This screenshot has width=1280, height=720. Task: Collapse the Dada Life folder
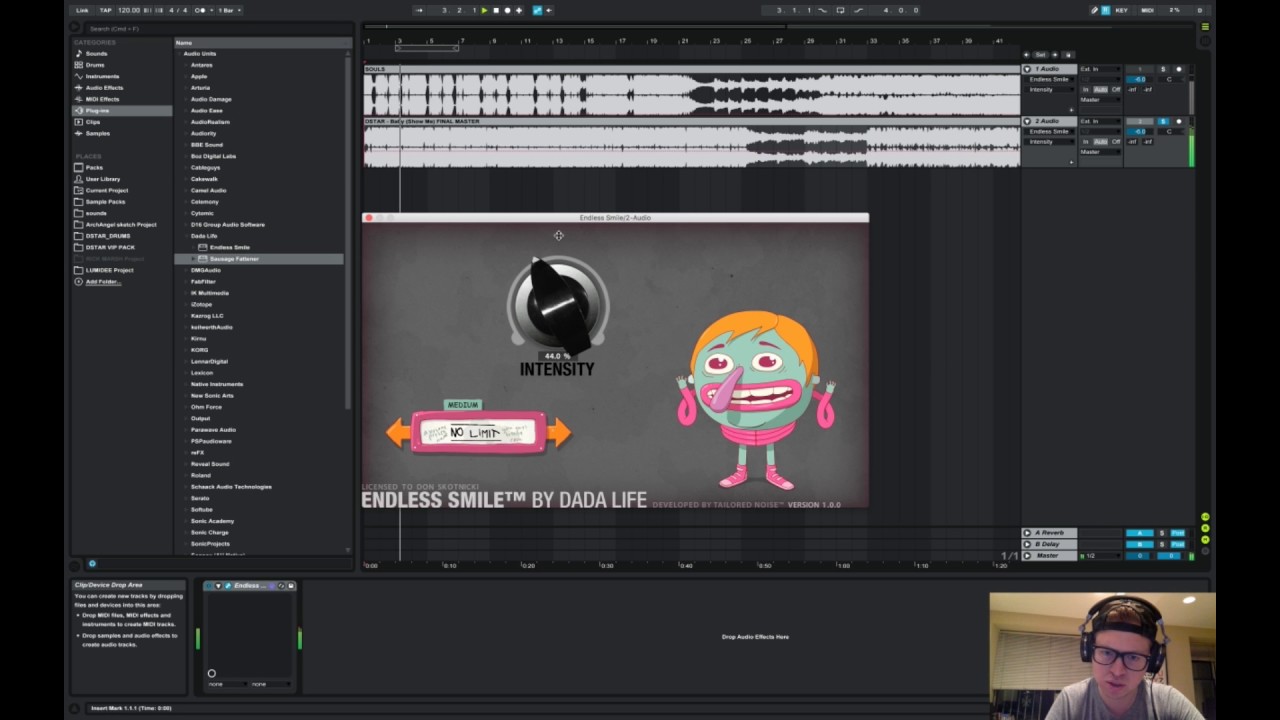coord(187,236)
